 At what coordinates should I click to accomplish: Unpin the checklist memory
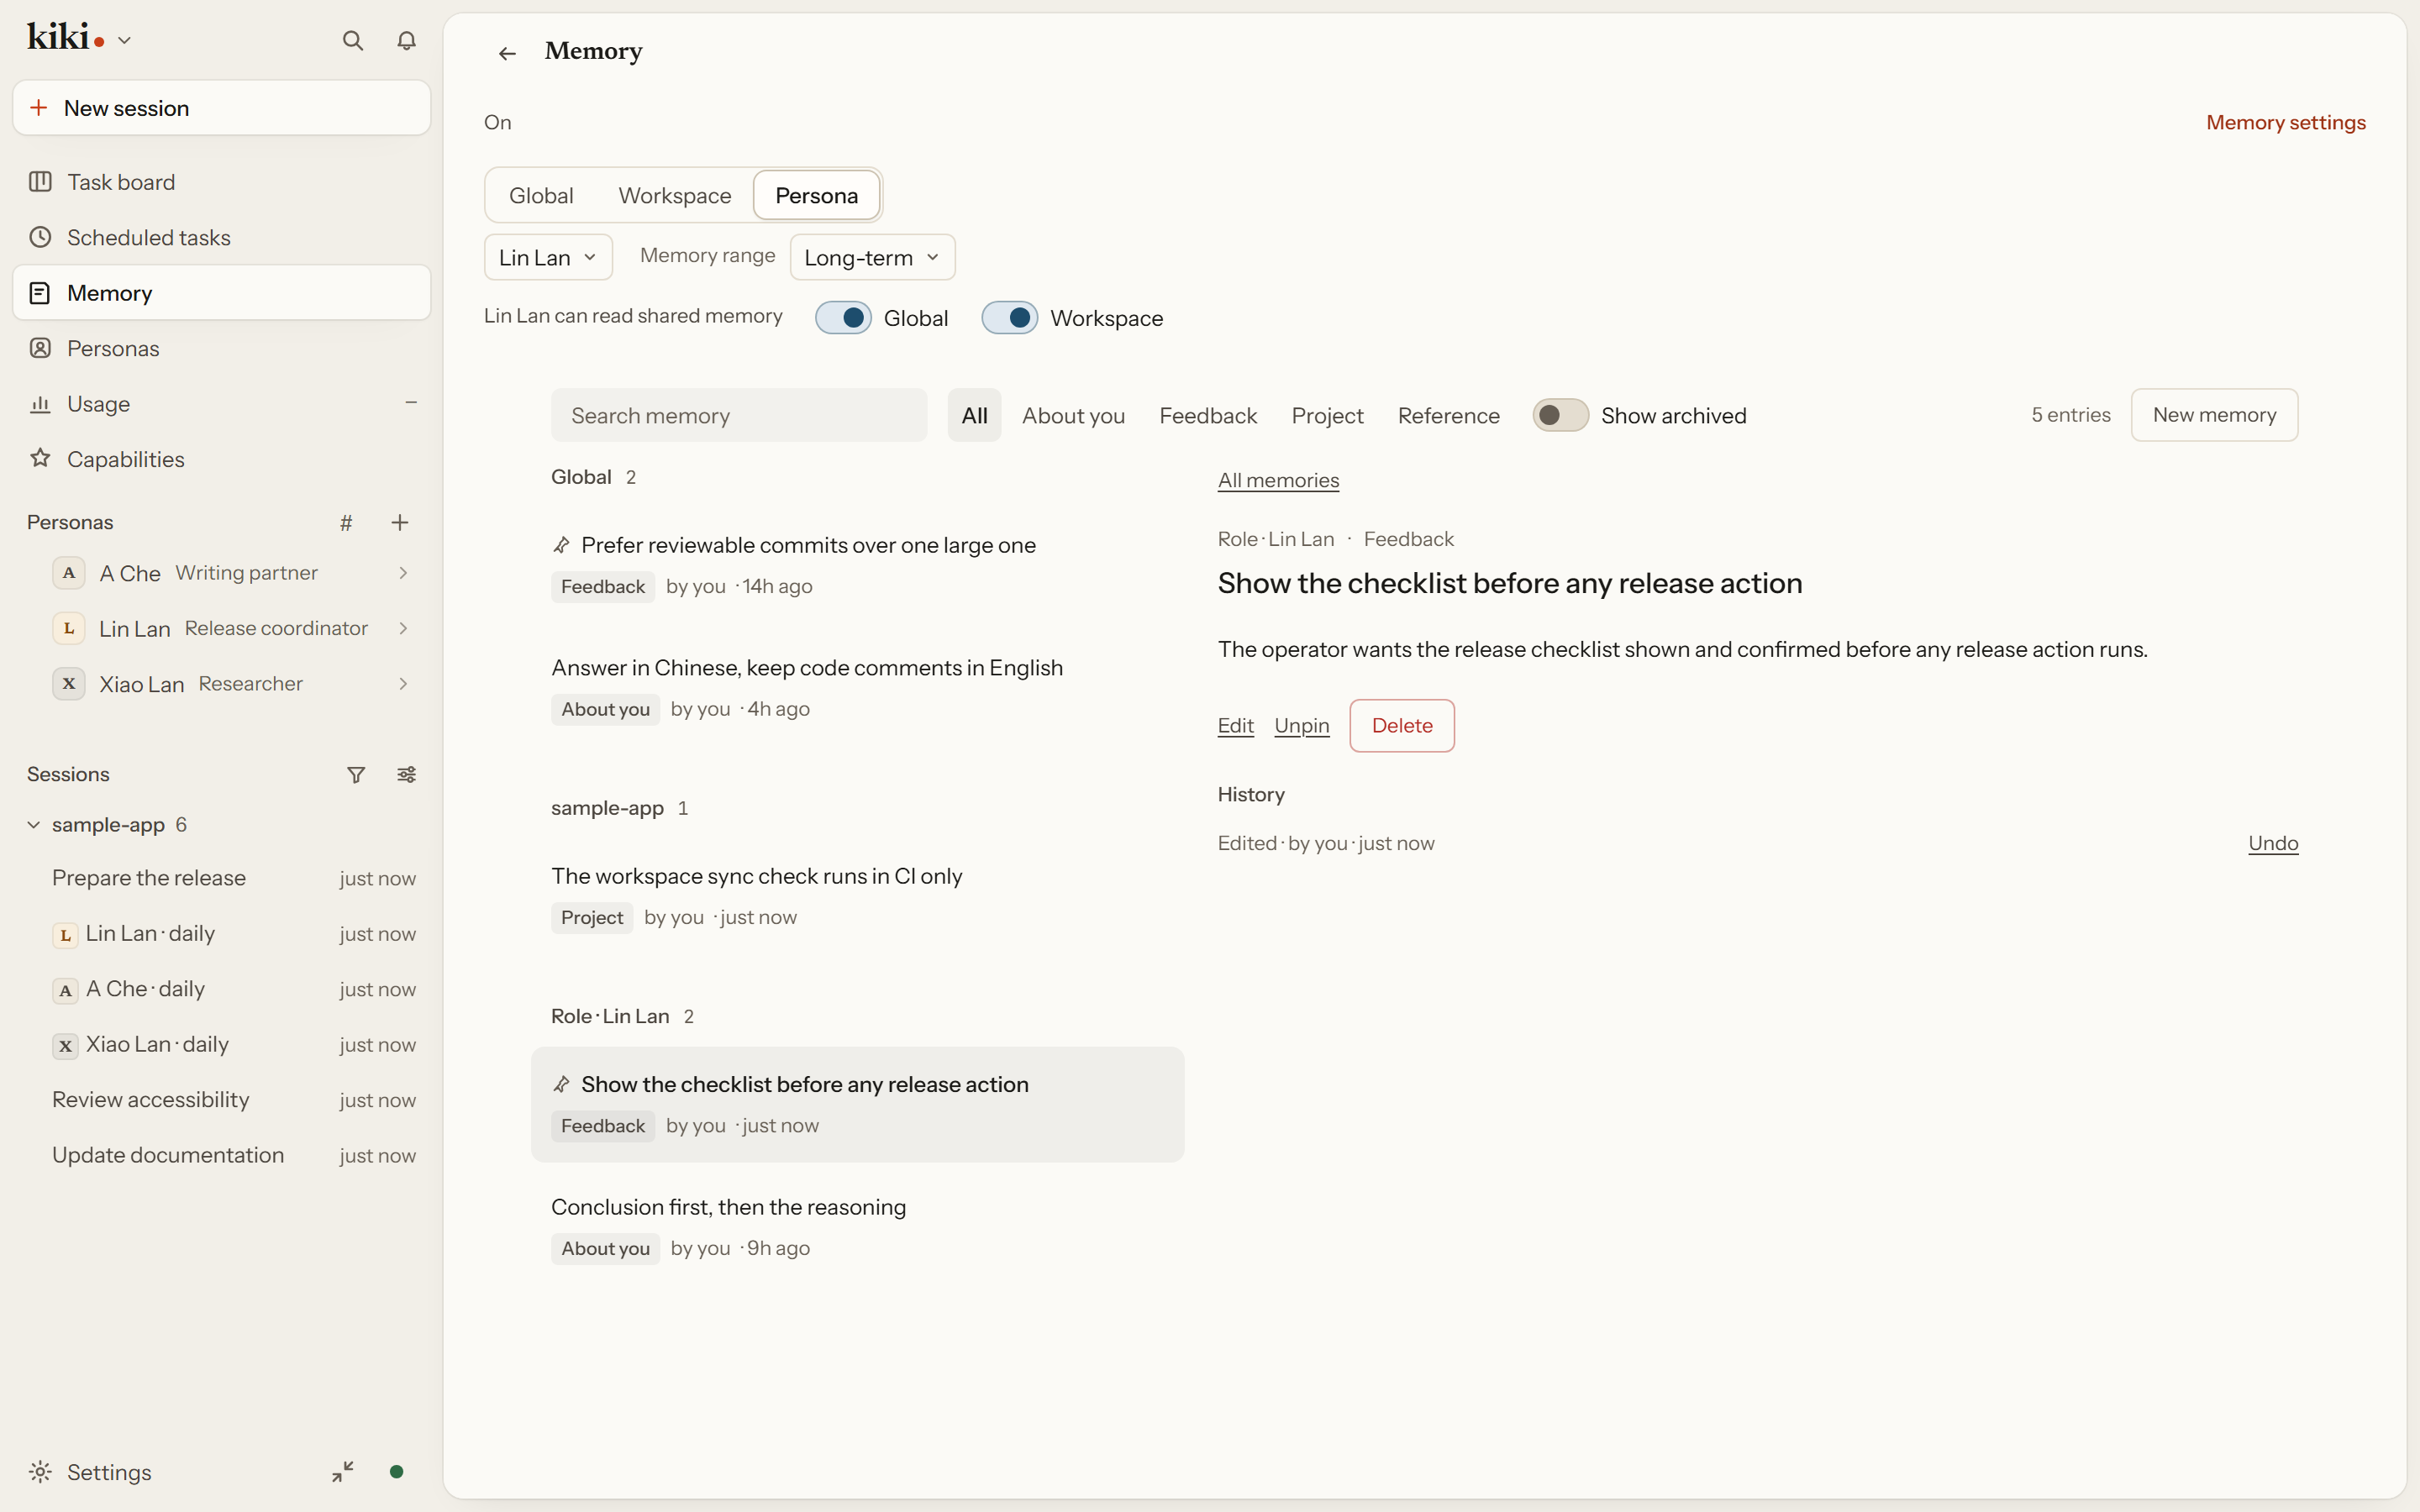(1301, 725)
